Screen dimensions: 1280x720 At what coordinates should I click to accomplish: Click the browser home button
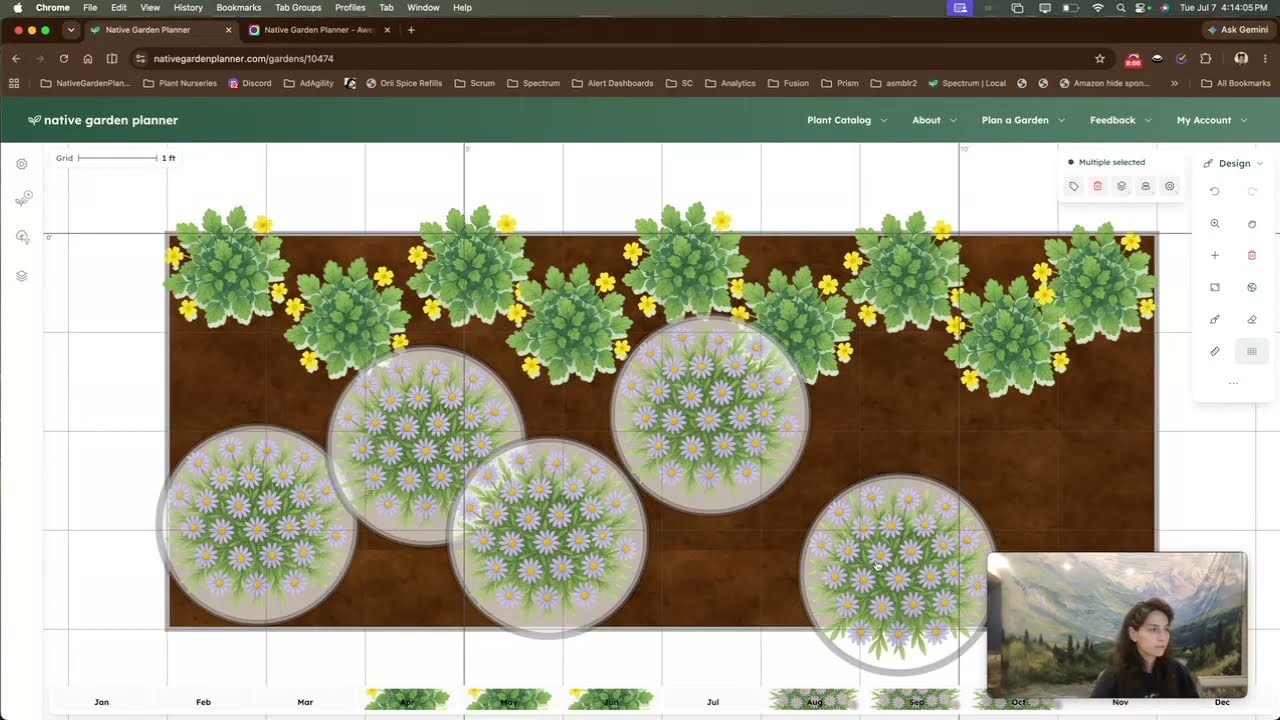(88, 59)
